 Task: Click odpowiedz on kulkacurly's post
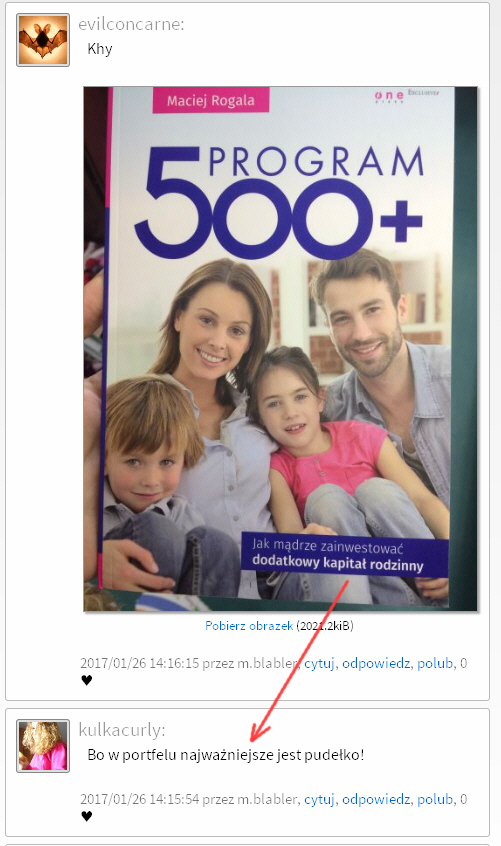click(376, 799)
